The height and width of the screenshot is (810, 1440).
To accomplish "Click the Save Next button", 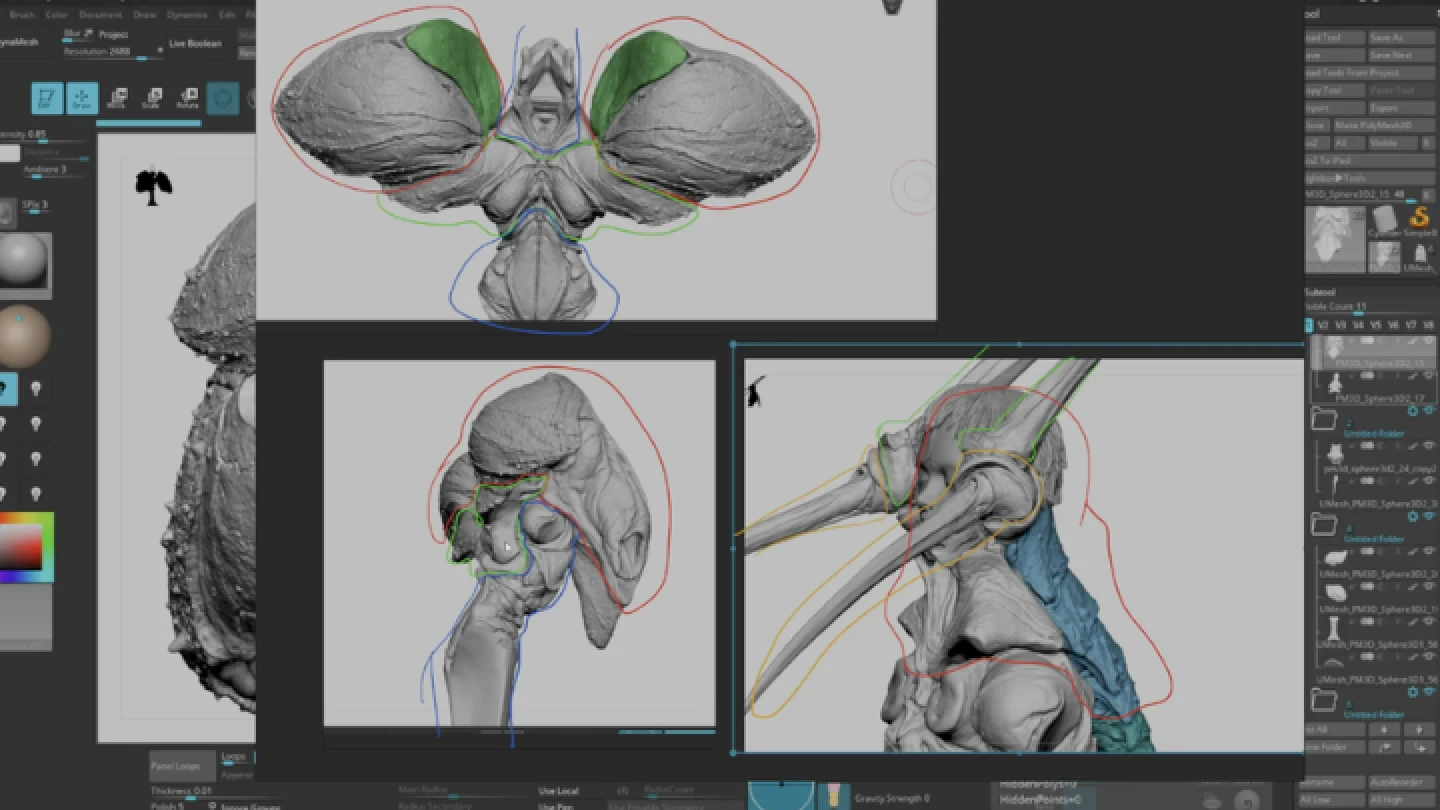I will [1401, 55].
